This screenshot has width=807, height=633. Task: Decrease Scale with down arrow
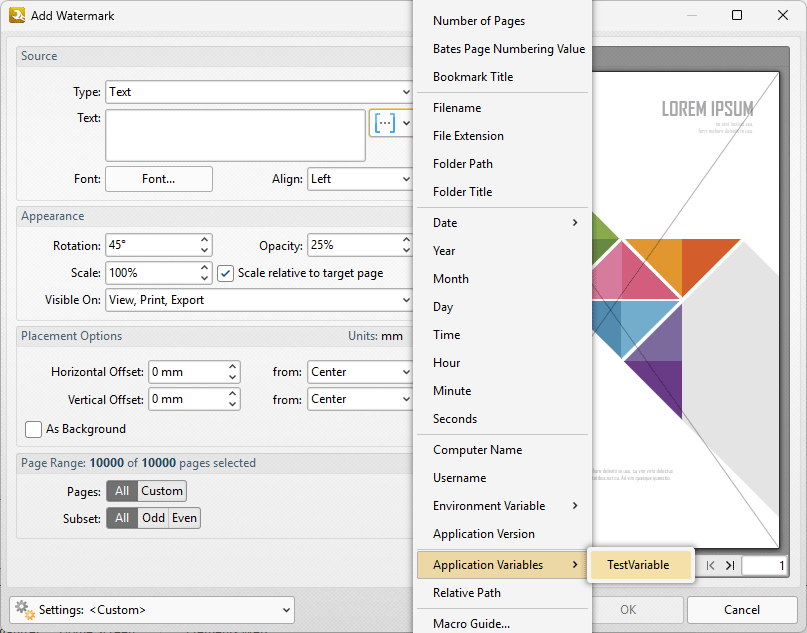click(x=204, y=278)
